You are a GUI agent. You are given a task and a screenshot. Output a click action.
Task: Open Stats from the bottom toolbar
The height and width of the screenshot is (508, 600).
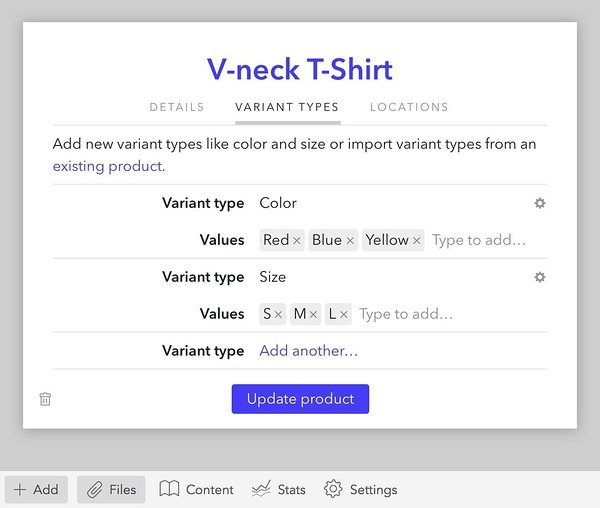coord(279,490)
